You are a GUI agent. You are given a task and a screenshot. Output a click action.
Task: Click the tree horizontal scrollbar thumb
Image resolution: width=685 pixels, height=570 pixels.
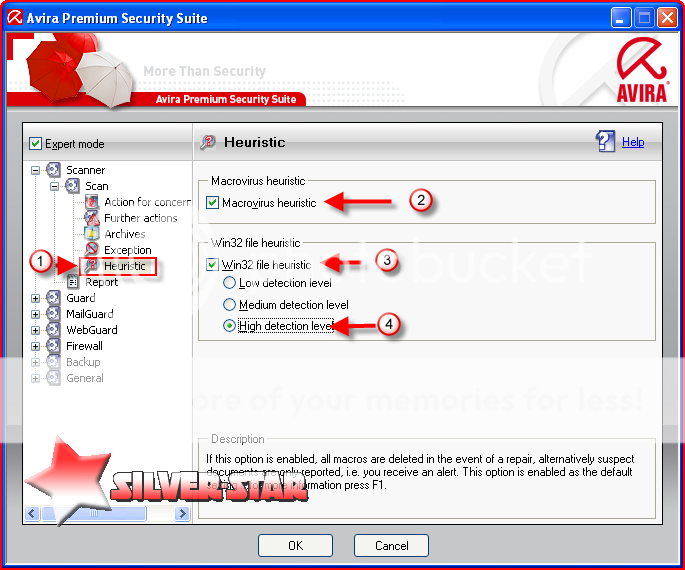coord(93,513)
